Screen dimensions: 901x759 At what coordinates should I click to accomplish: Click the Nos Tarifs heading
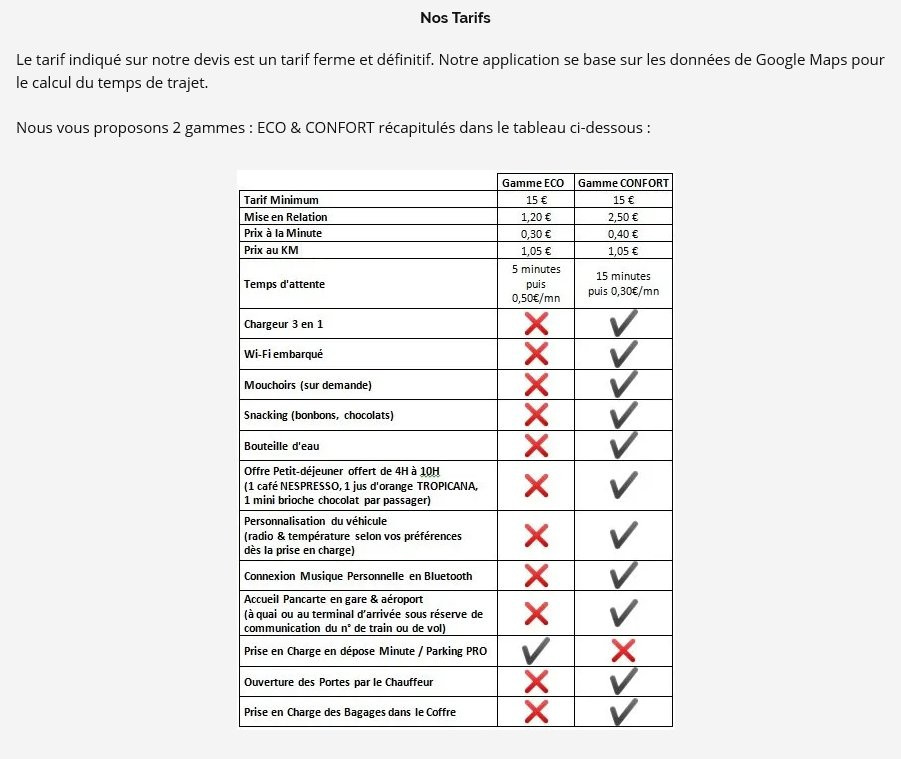click(x=455, y=18)
